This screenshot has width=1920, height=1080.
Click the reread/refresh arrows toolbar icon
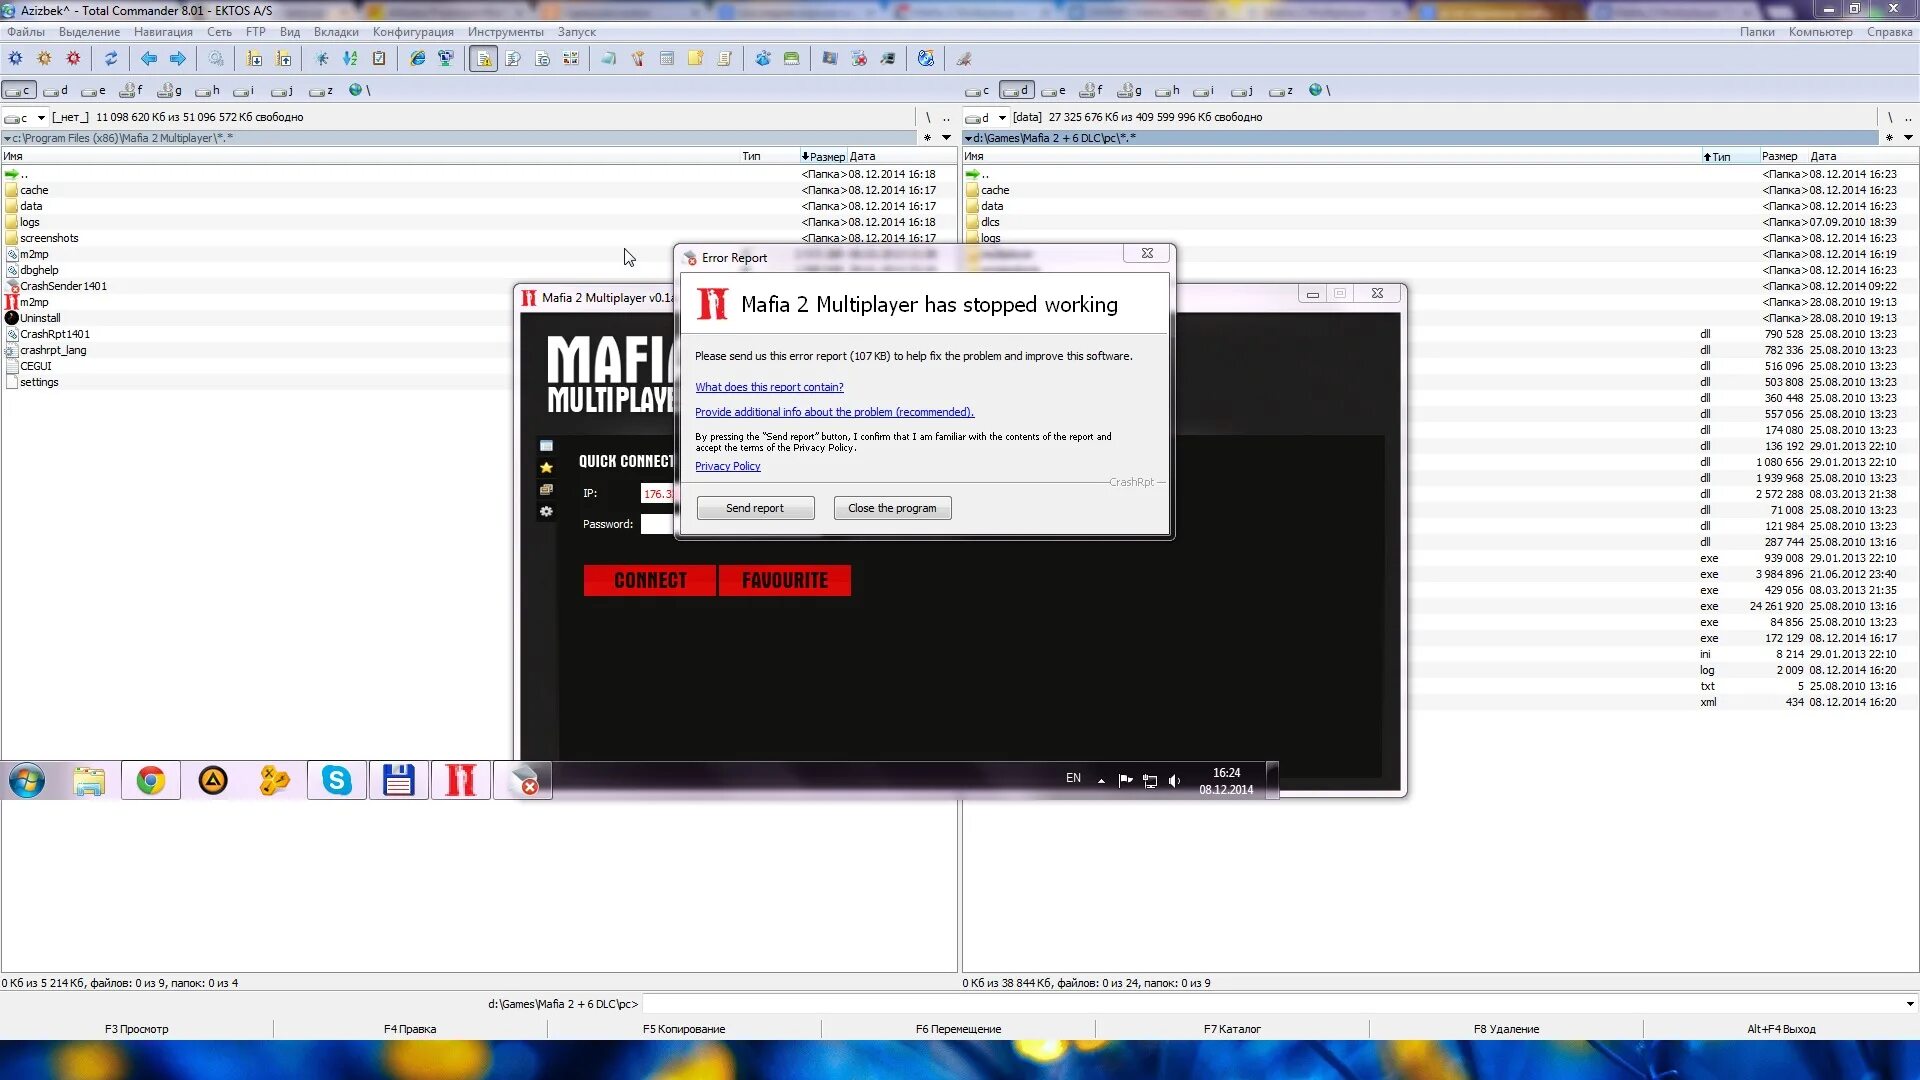pos(111,59)
